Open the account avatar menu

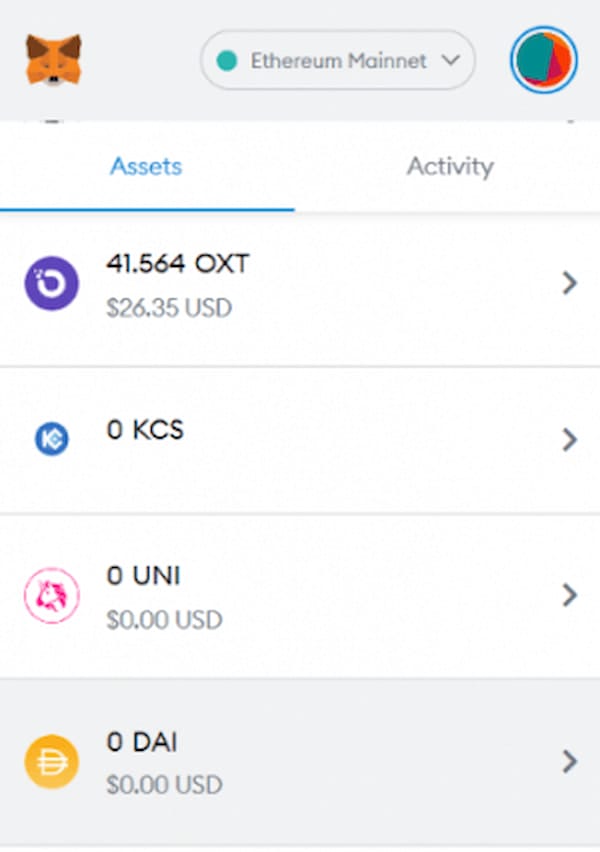tap(543, 60)
